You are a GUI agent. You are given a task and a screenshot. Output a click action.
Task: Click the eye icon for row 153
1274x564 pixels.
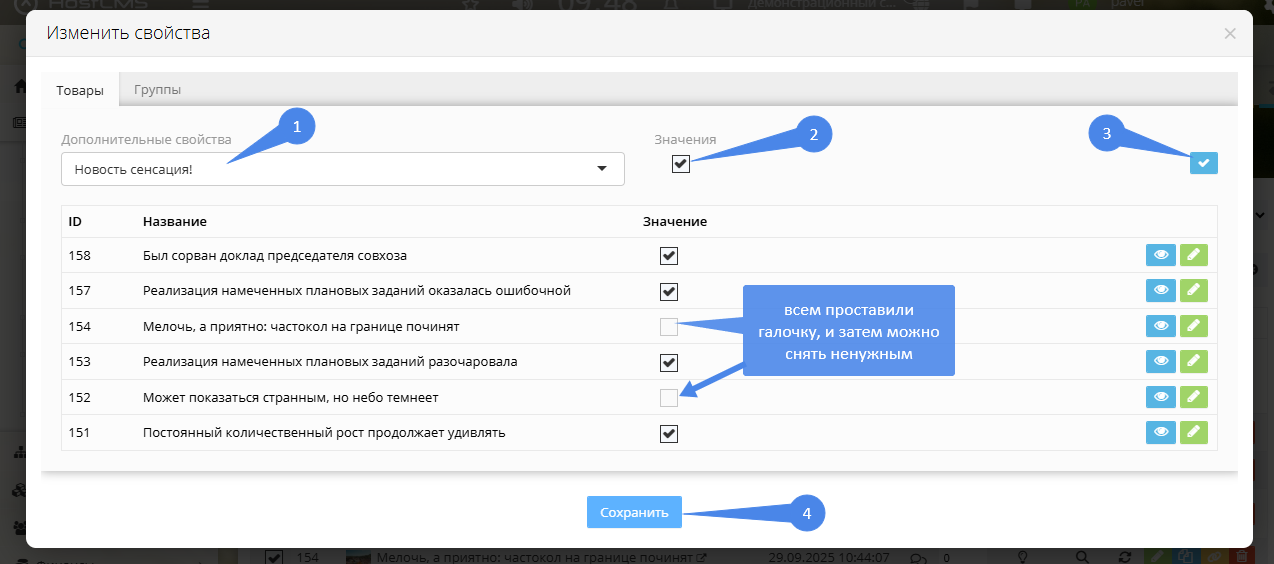pyautogui.click(x=1160, y=361)
